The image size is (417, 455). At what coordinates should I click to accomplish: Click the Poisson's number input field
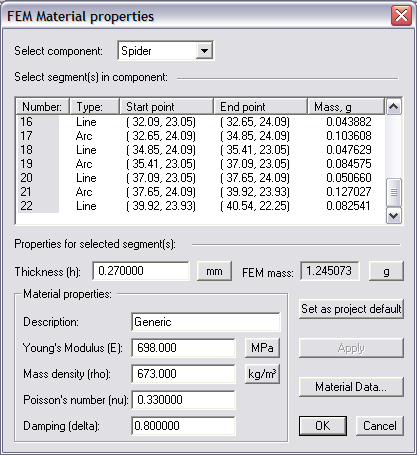[183, 400]
